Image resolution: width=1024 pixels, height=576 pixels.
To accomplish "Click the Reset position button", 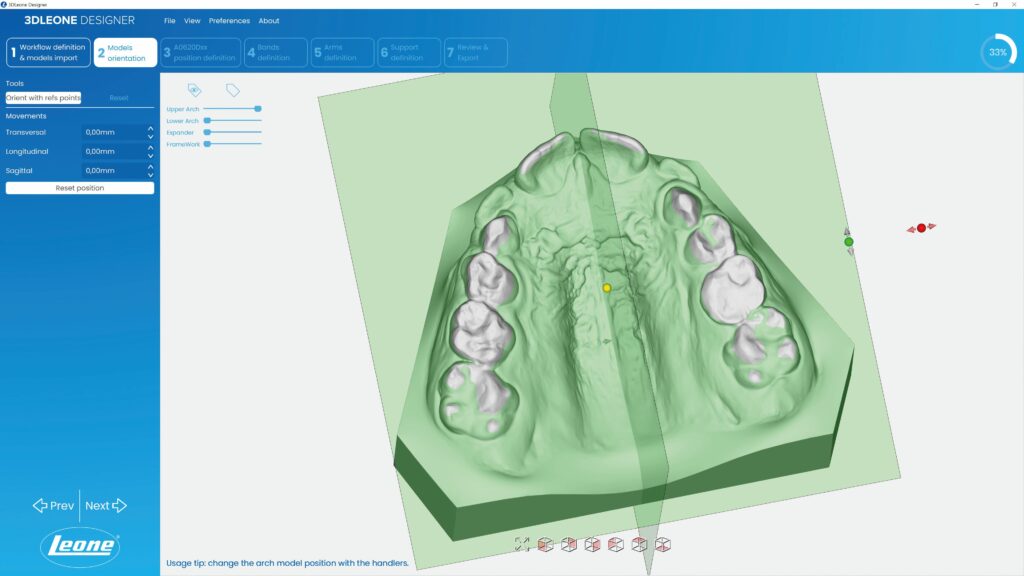I will click(x=80, y=188).
